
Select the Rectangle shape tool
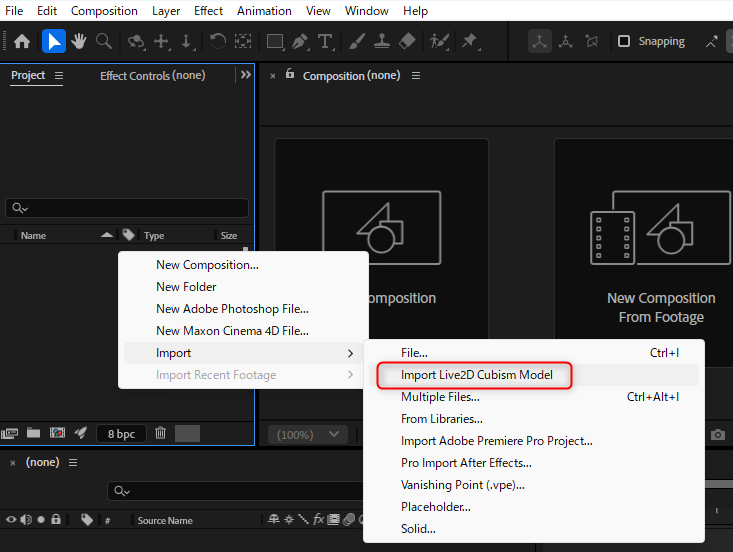tap(275, 42)
